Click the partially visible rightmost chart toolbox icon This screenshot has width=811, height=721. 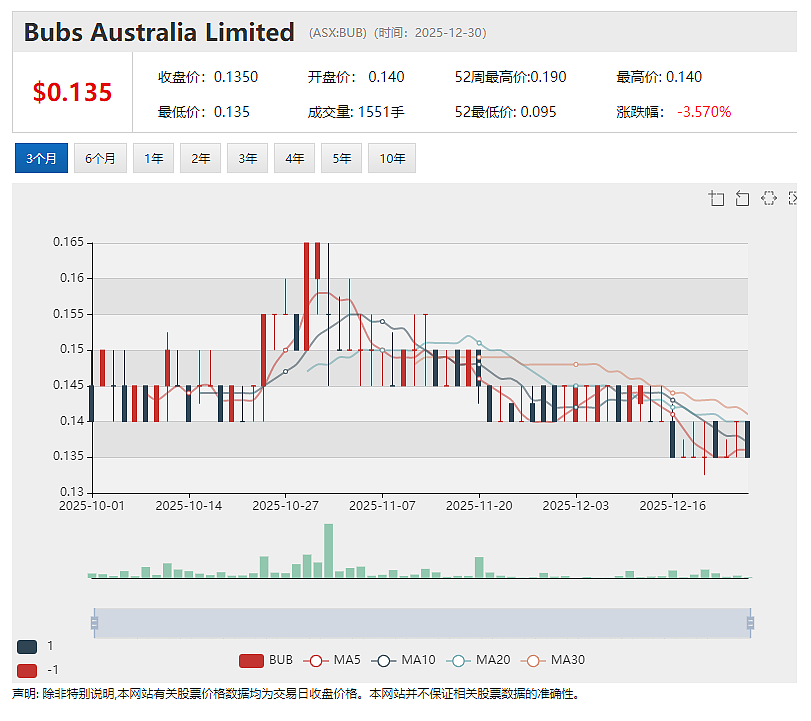[x=792, y=198]
